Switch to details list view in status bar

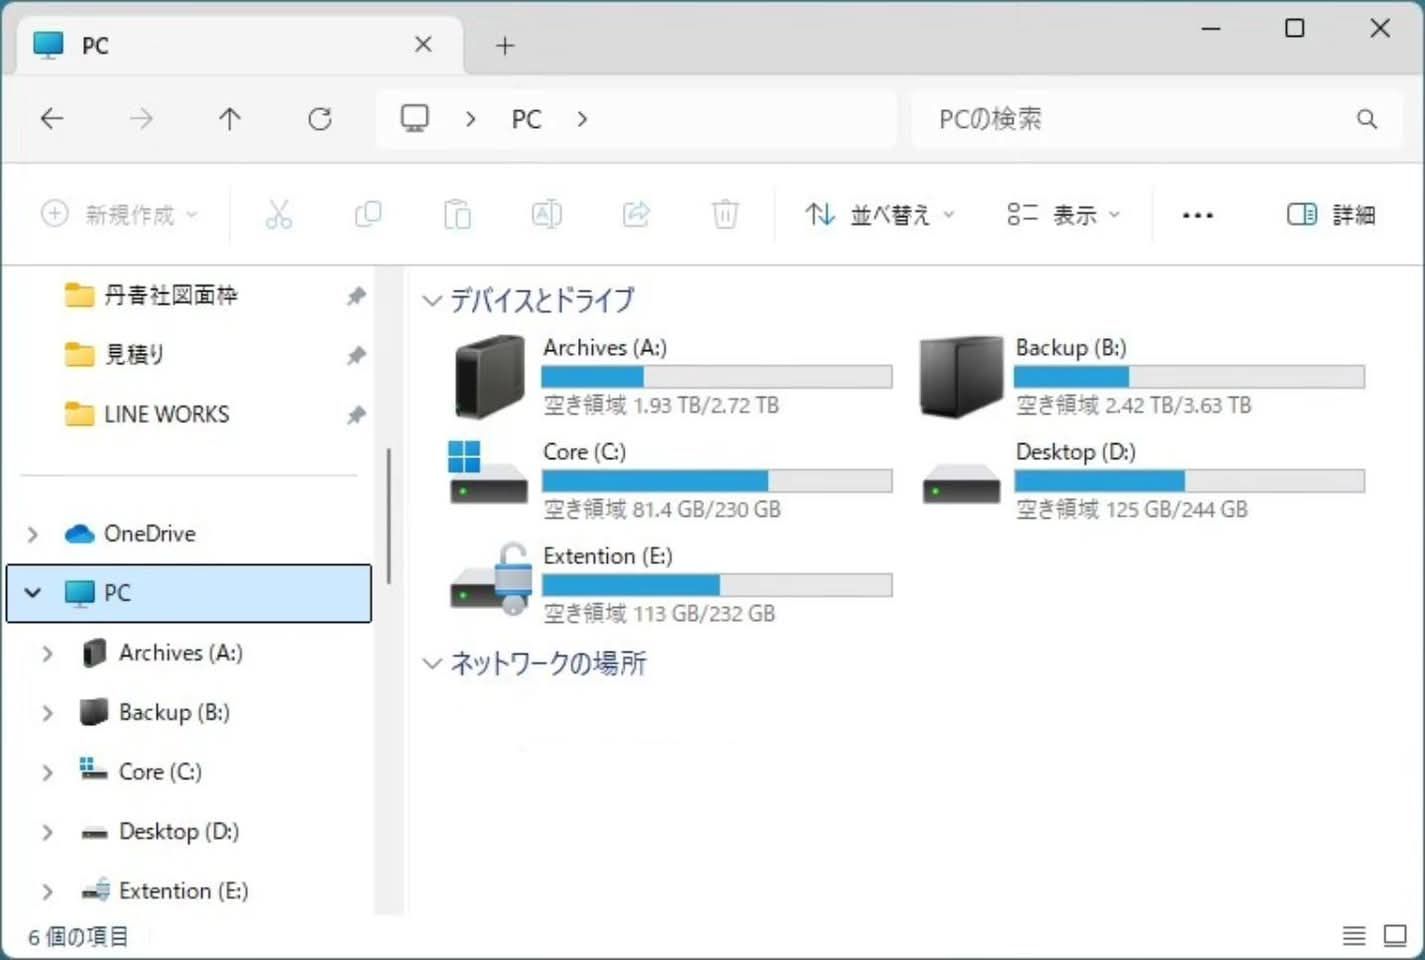[1354, 936]
